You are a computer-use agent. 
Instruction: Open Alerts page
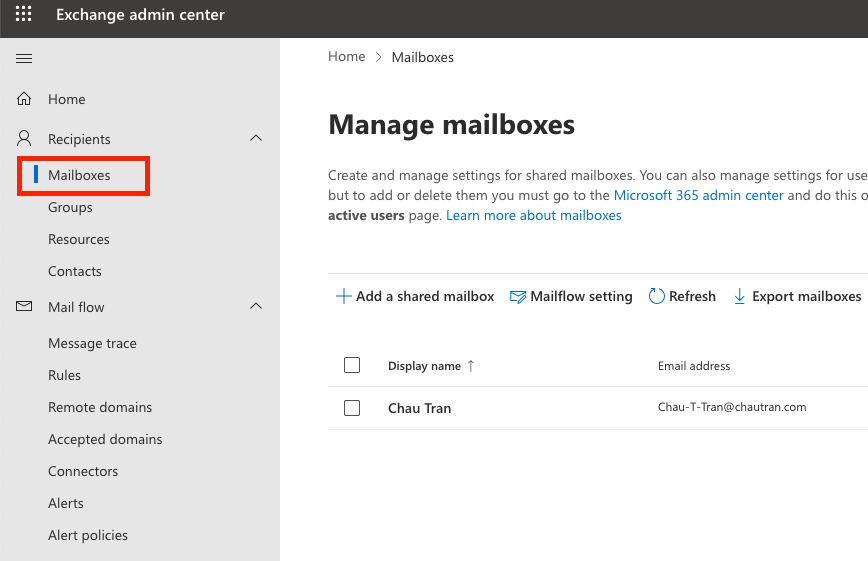[x=66, y=503]
